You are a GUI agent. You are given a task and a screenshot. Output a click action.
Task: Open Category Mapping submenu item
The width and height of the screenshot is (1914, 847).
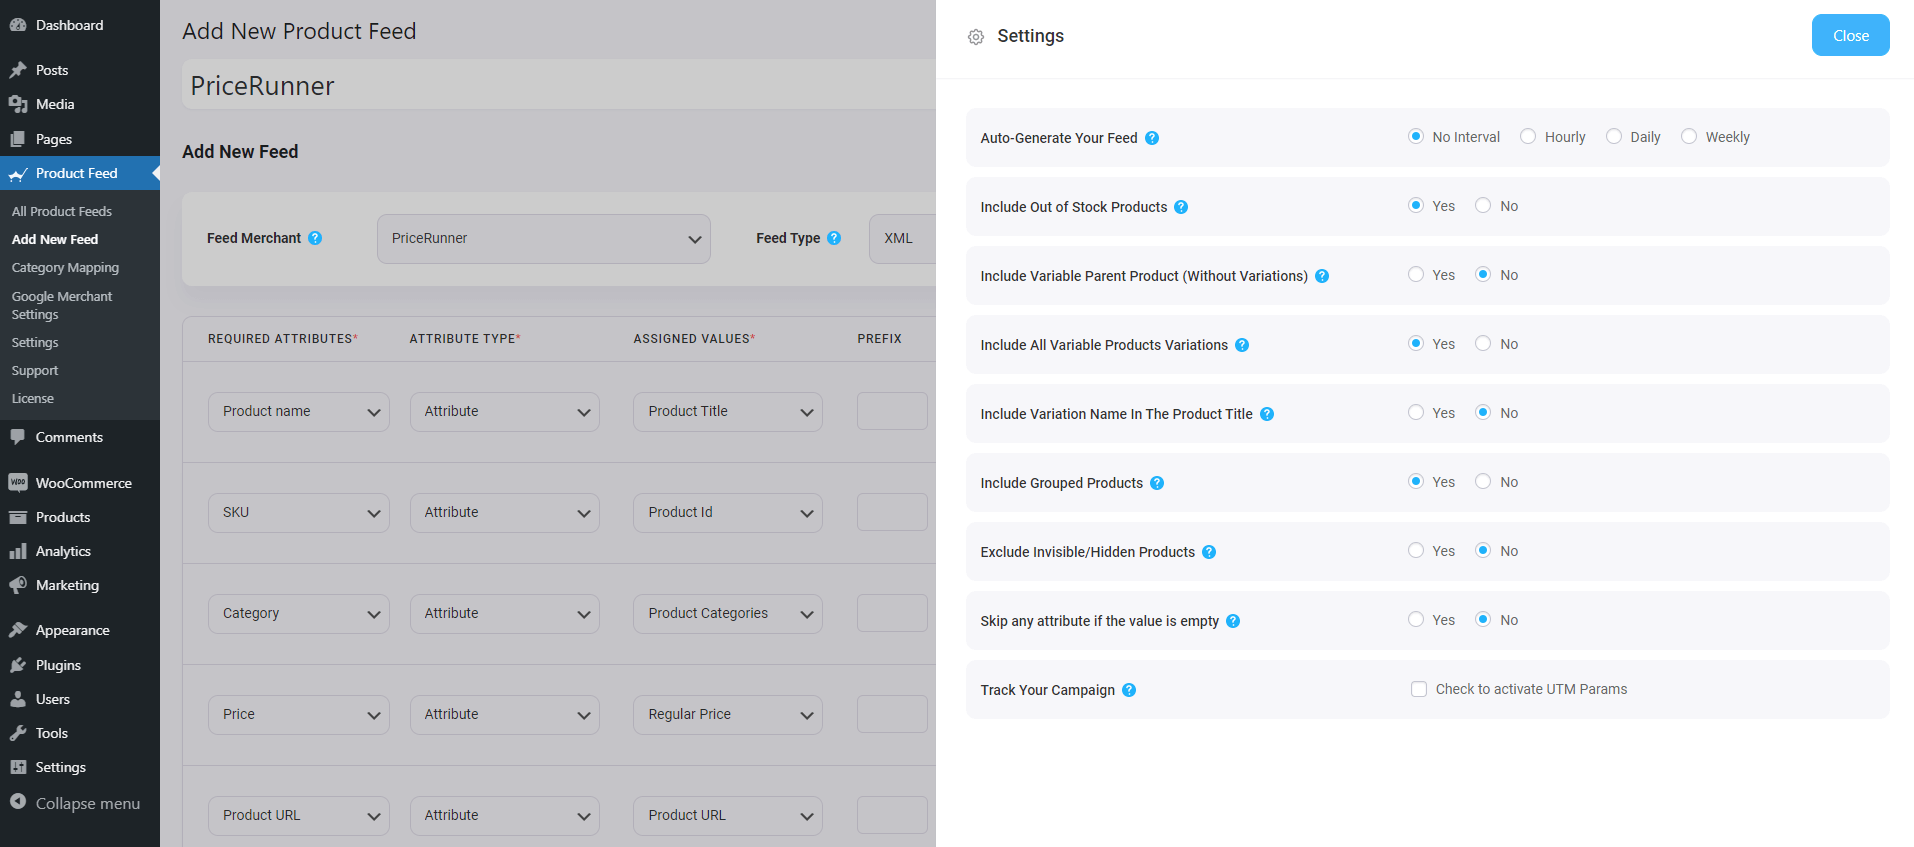tap(65, 268)
